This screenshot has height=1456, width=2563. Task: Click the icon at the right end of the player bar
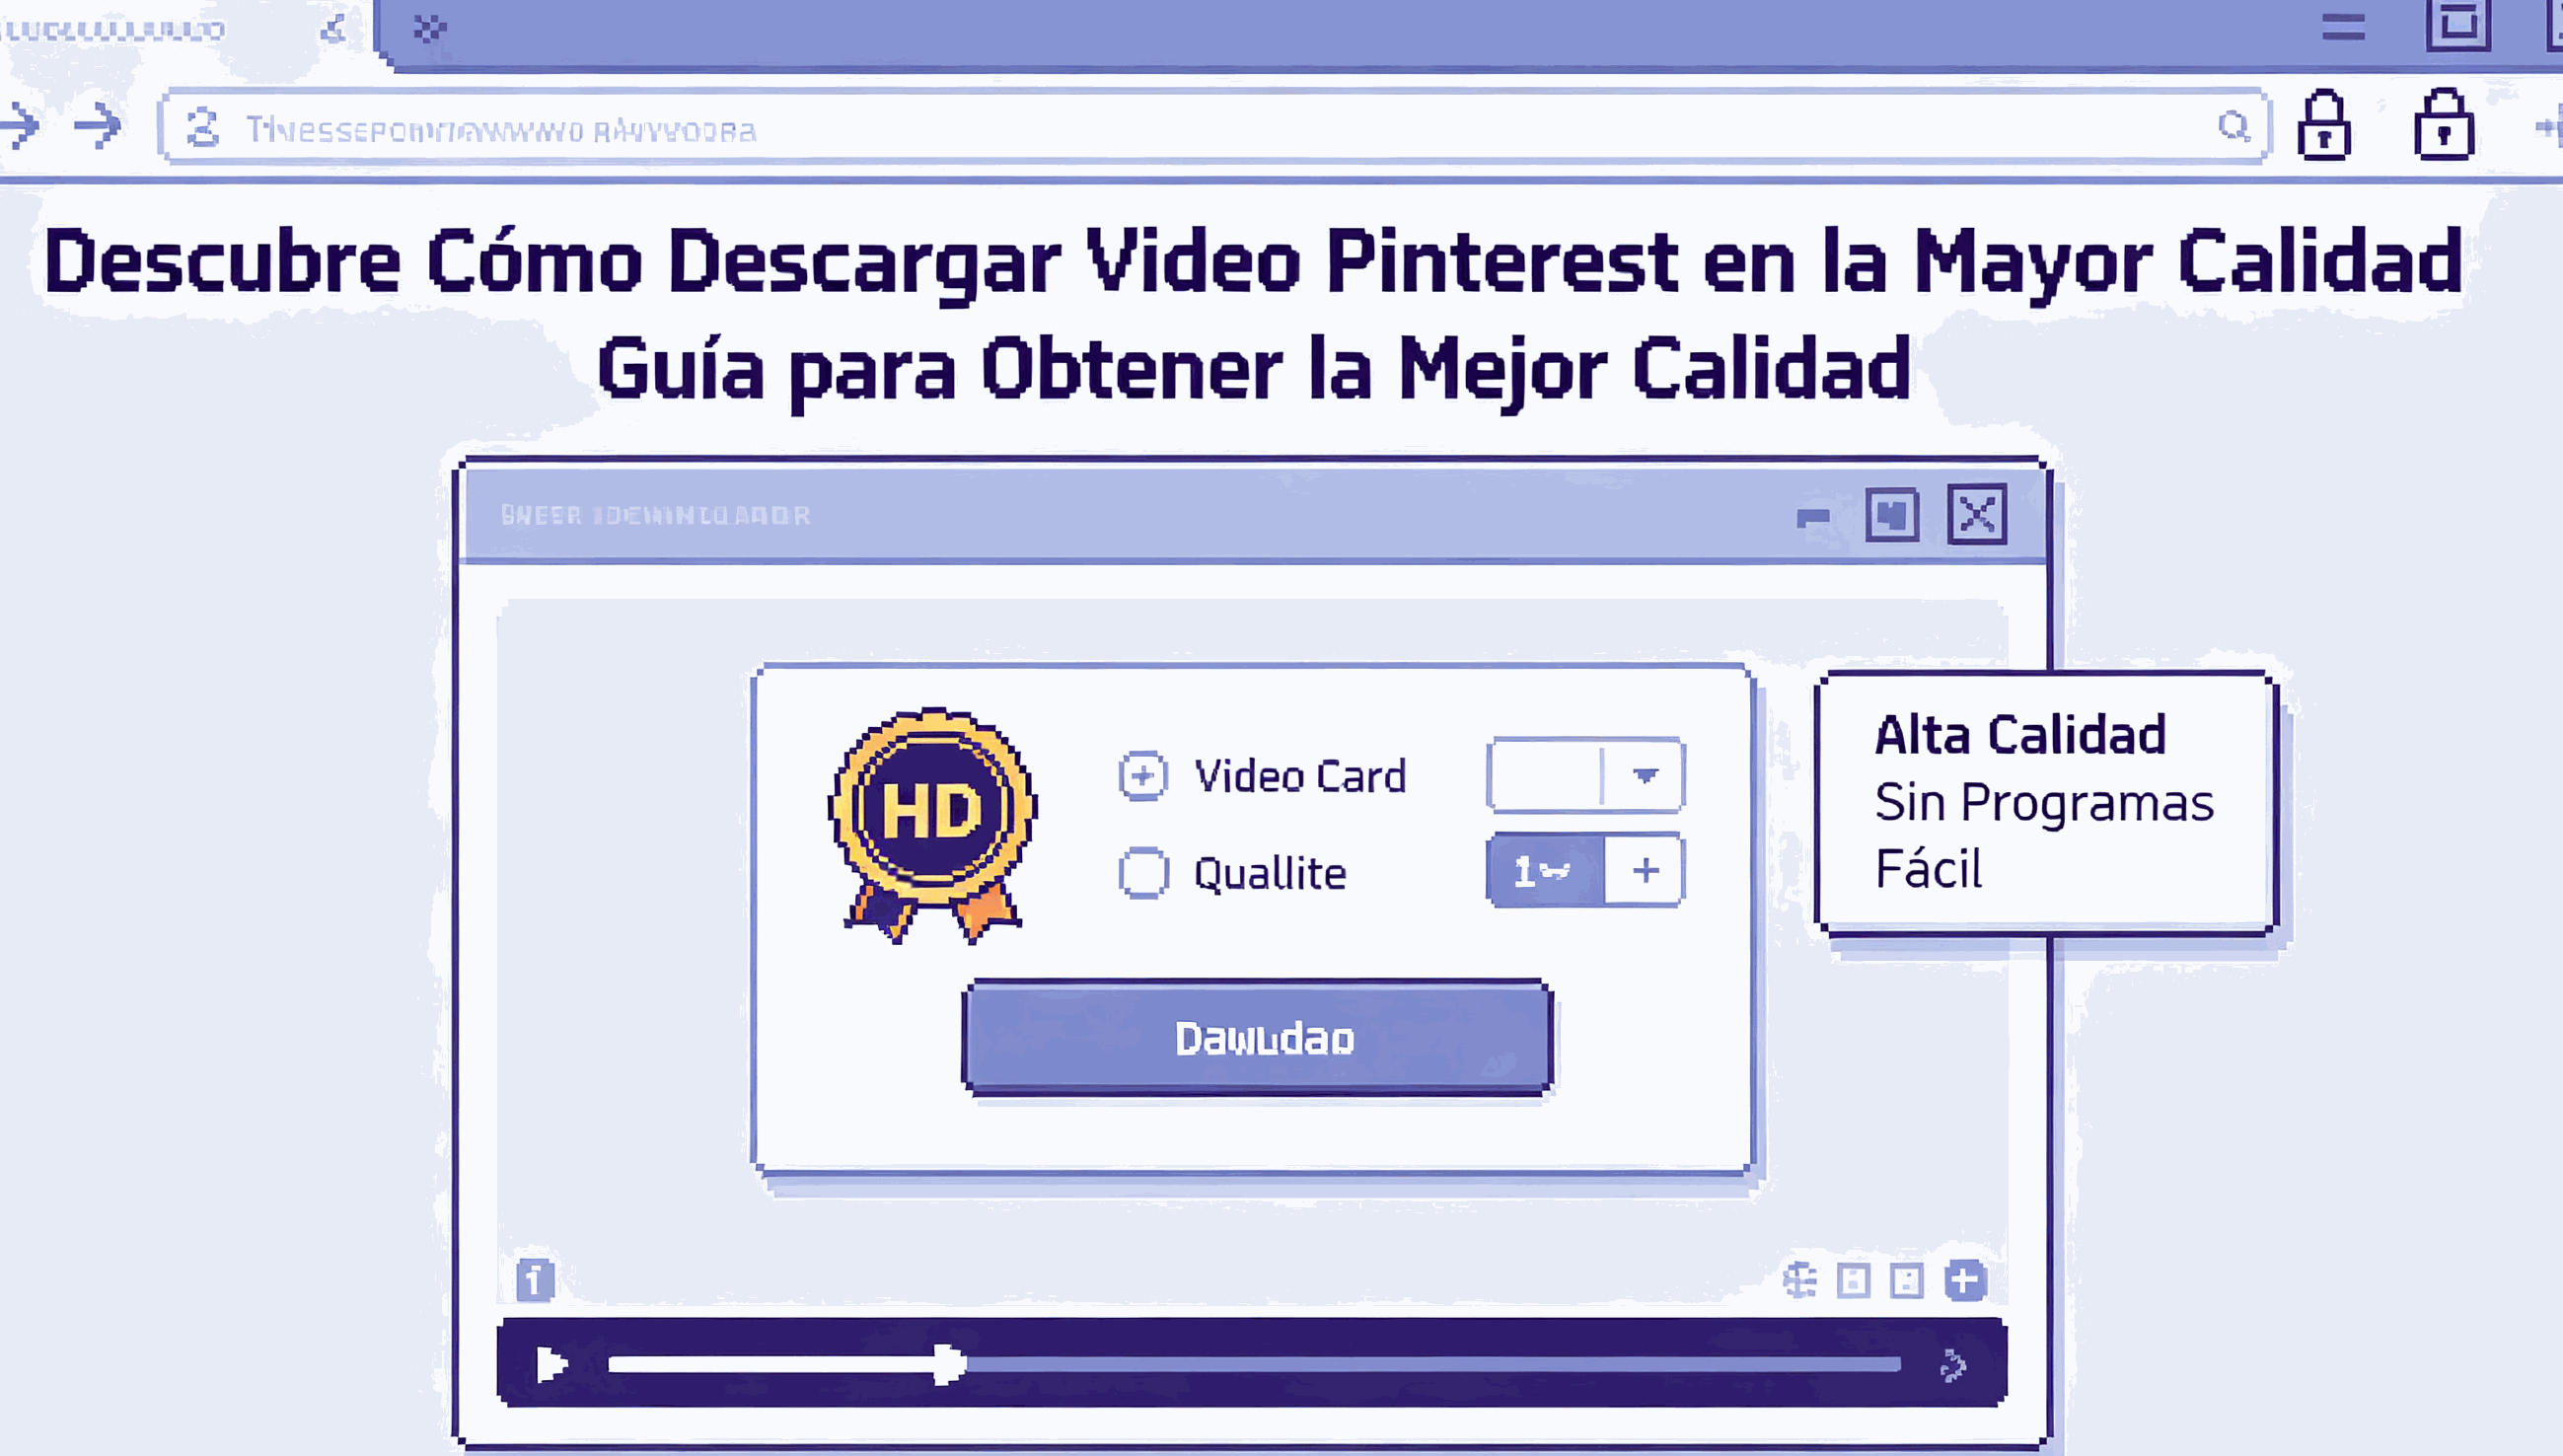(x=1952, y=1365)
